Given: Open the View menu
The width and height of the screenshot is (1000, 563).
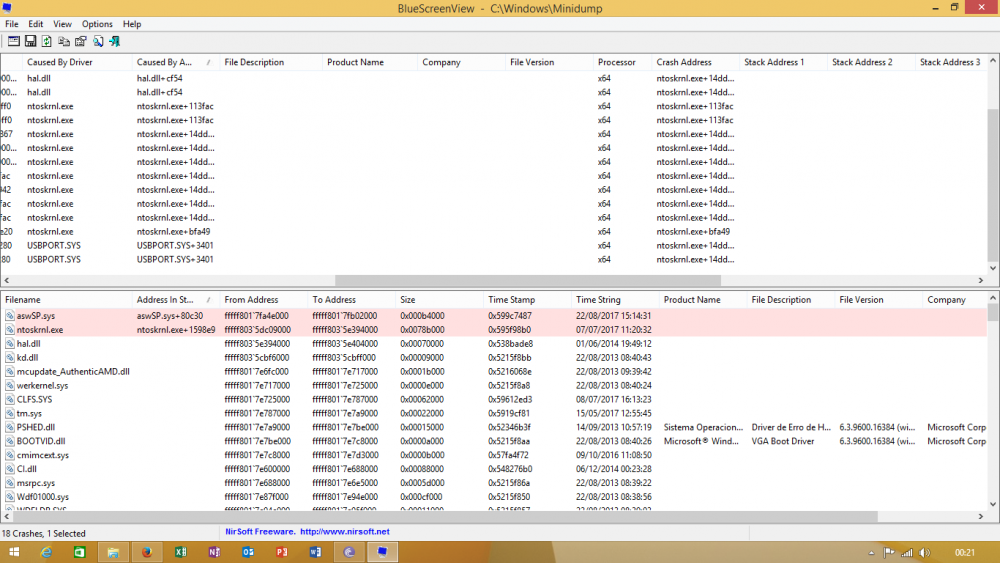Looking at the screenshot, I should click(x=62, y=24).
